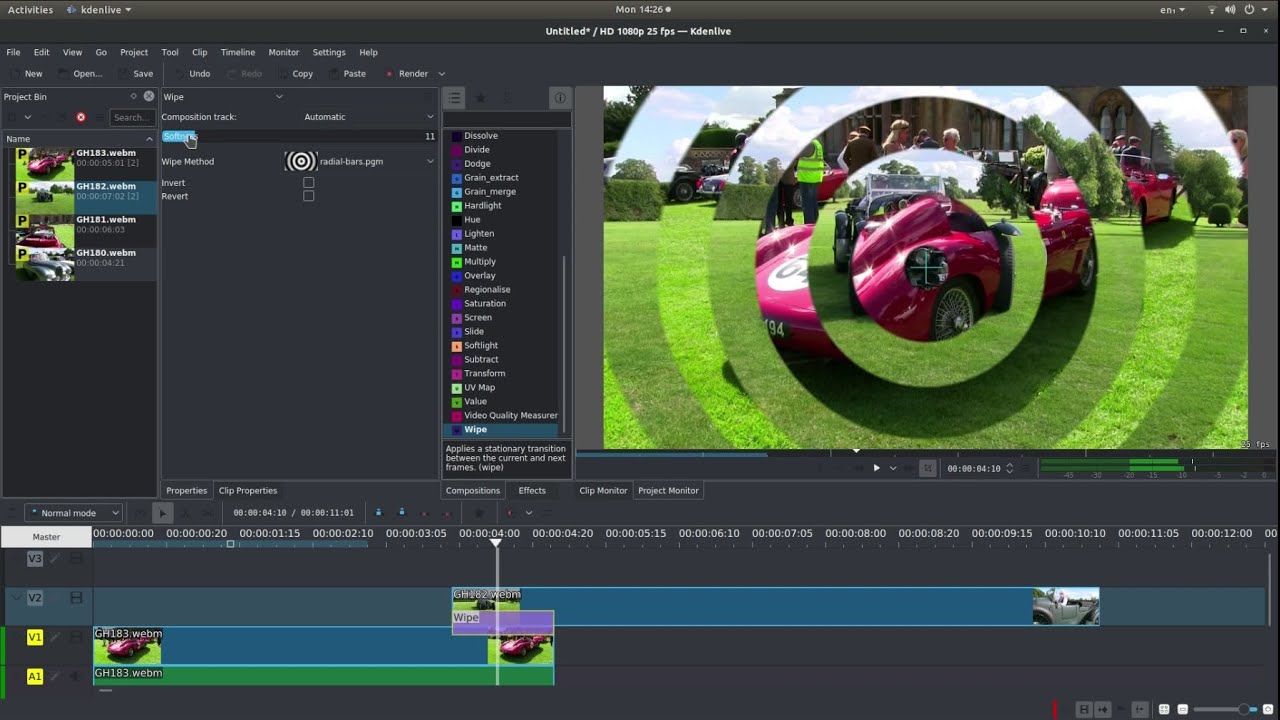Select the Divide composition
The width and height of the screenshot is (1280, 720).
(x=476, y=150)
